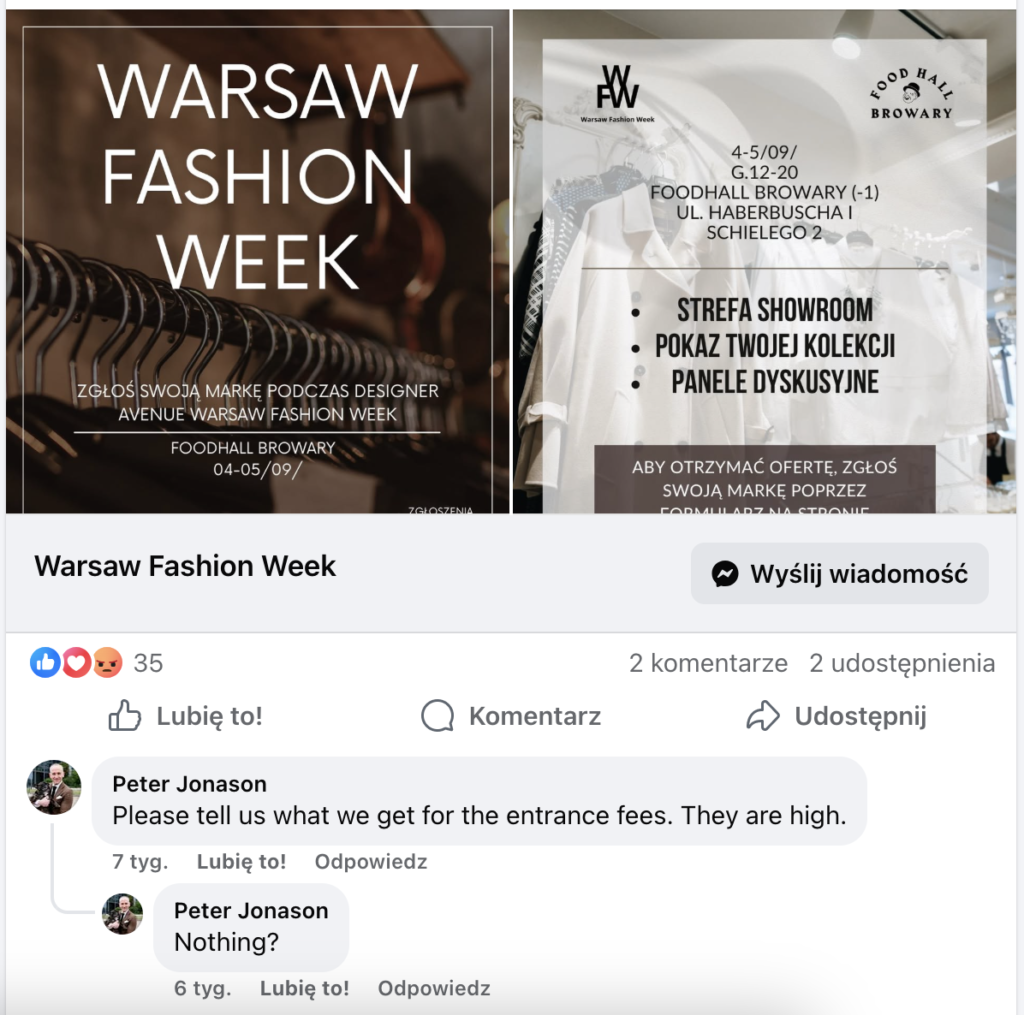
Task: Open the 2 komentarze link
Action: (x=709, y=663)
